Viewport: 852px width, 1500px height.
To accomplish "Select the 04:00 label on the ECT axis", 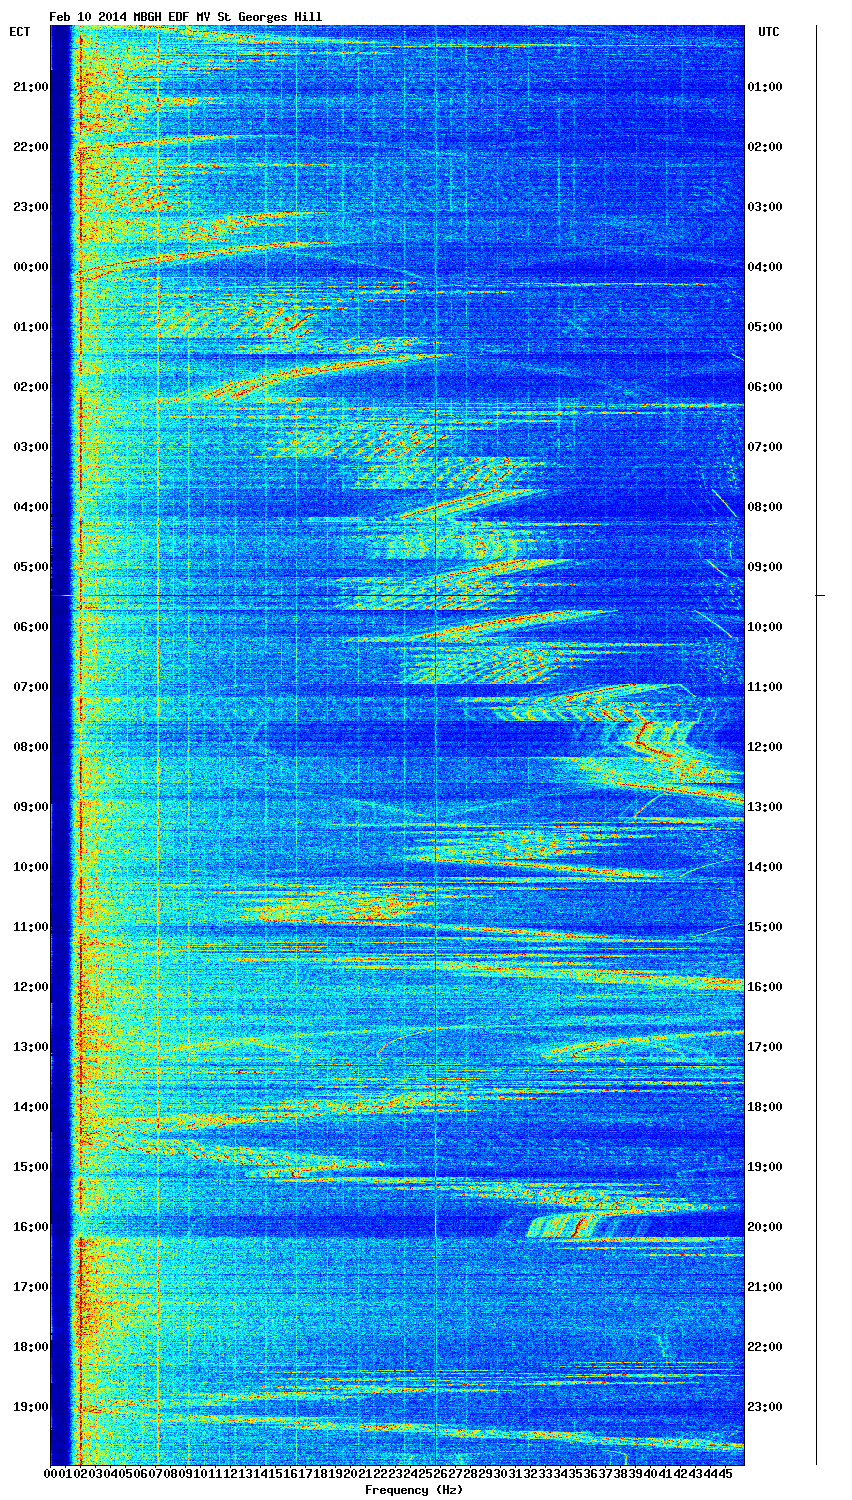I will tap(31, 507).
